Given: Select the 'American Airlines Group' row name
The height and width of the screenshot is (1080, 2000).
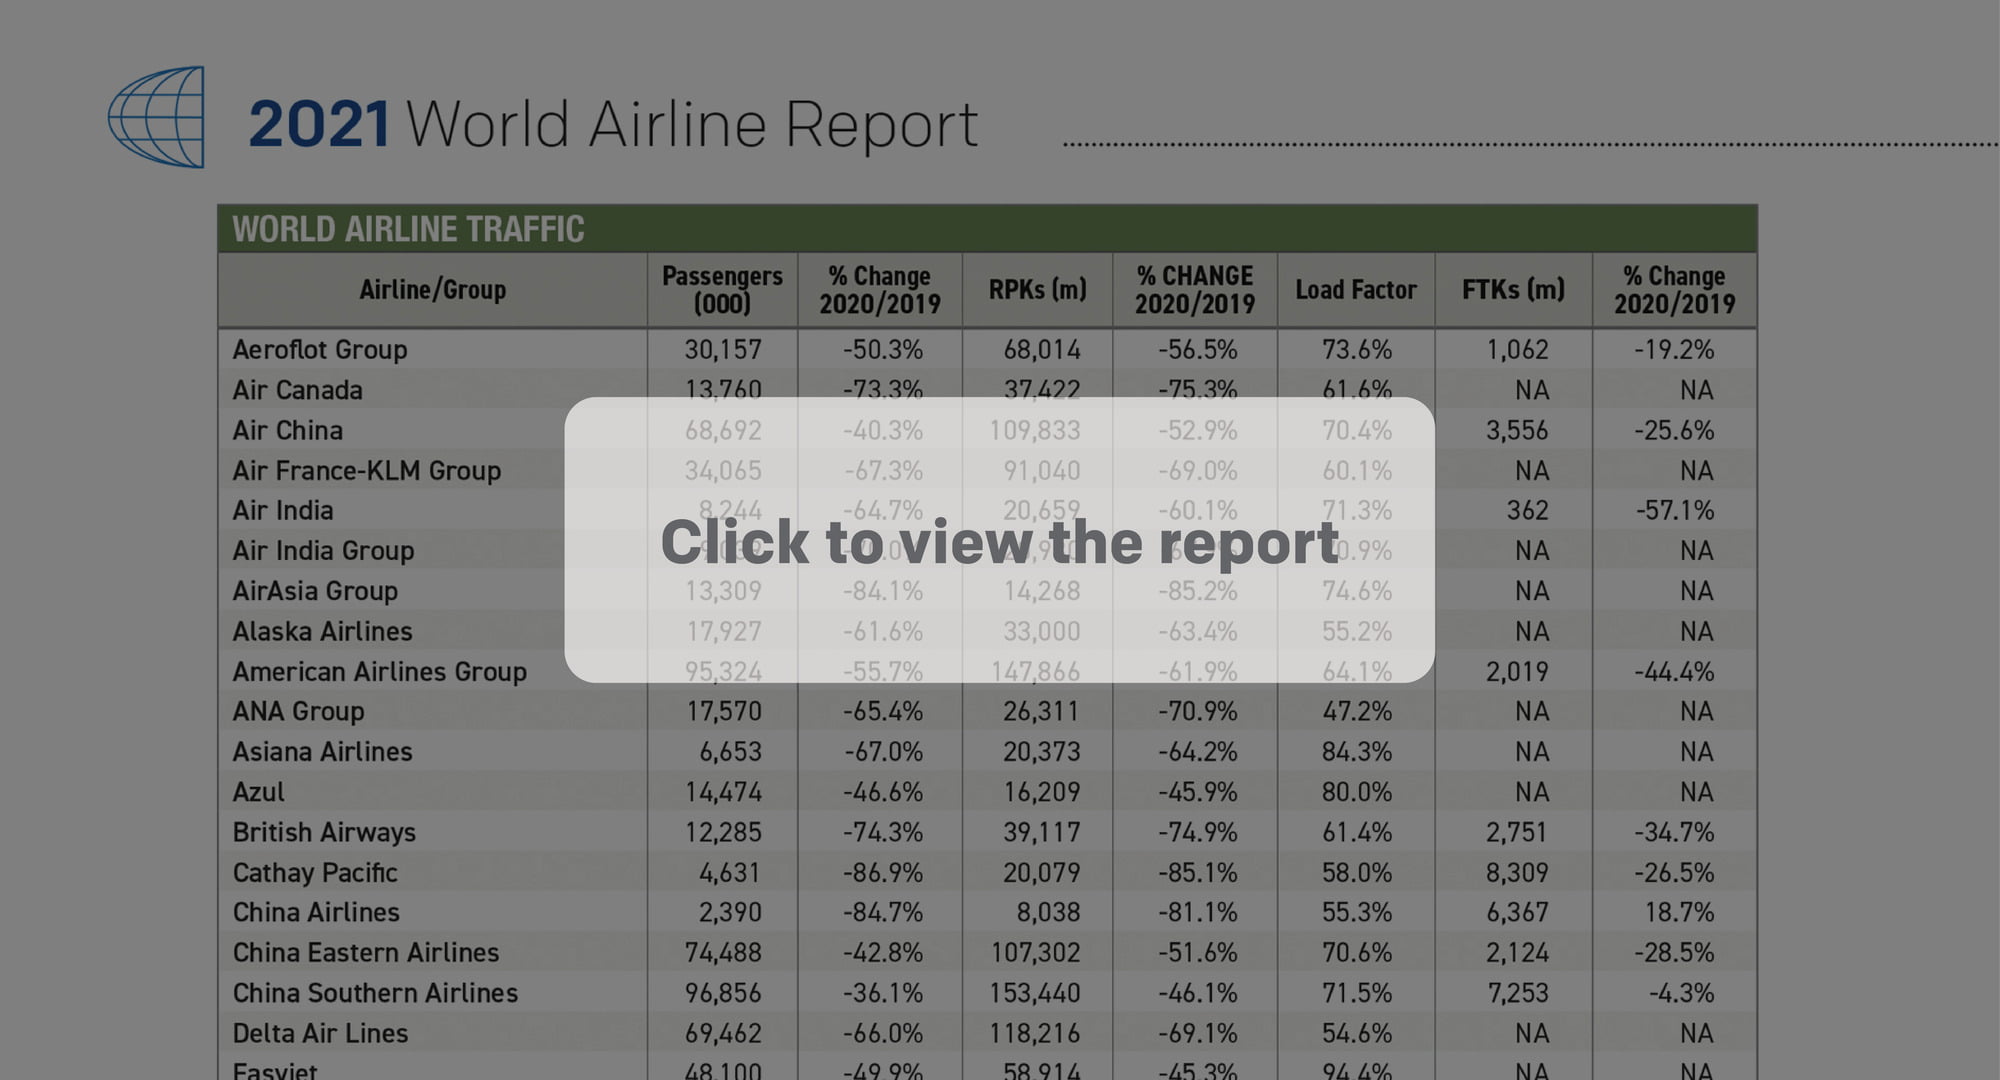Looking at the screenshot, I should [380, 671].
